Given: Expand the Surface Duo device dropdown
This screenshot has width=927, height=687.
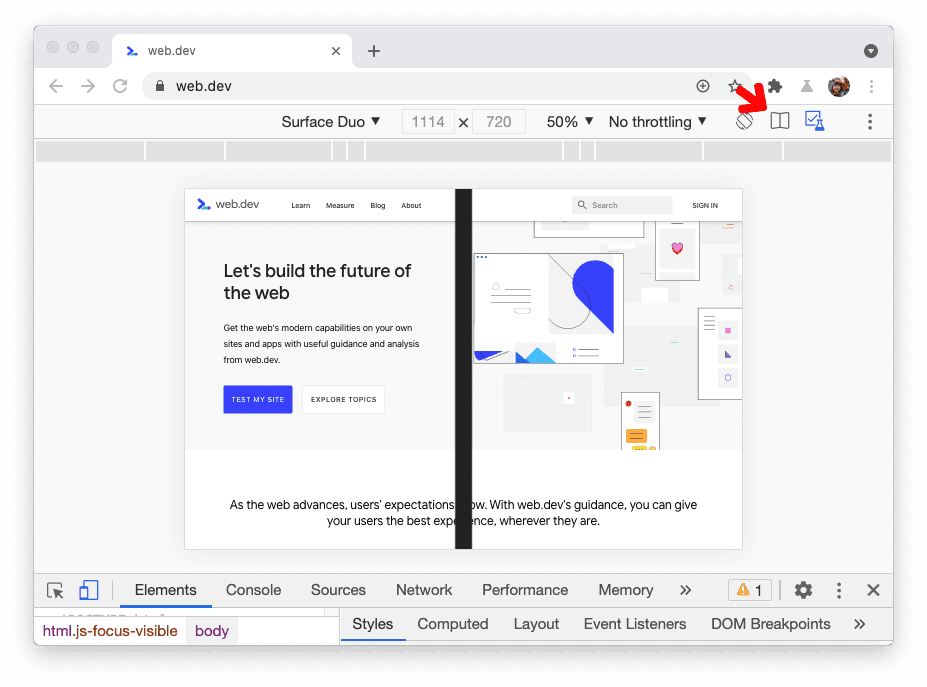Looking at the screenshot, I should pyautogui.click(x=331, y=122).
